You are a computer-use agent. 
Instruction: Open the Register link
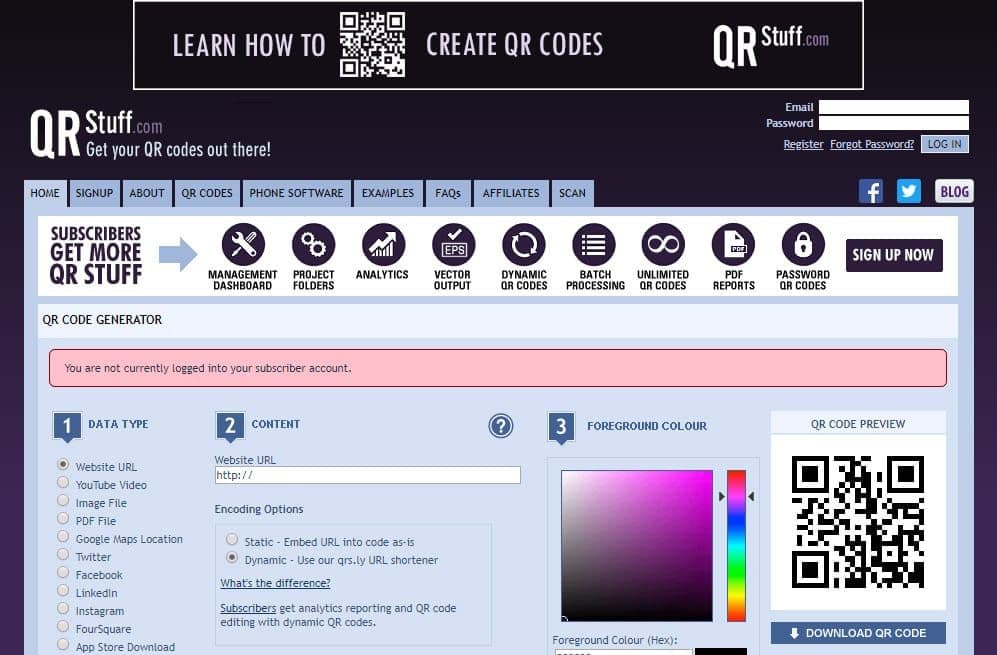pos(803,144)
